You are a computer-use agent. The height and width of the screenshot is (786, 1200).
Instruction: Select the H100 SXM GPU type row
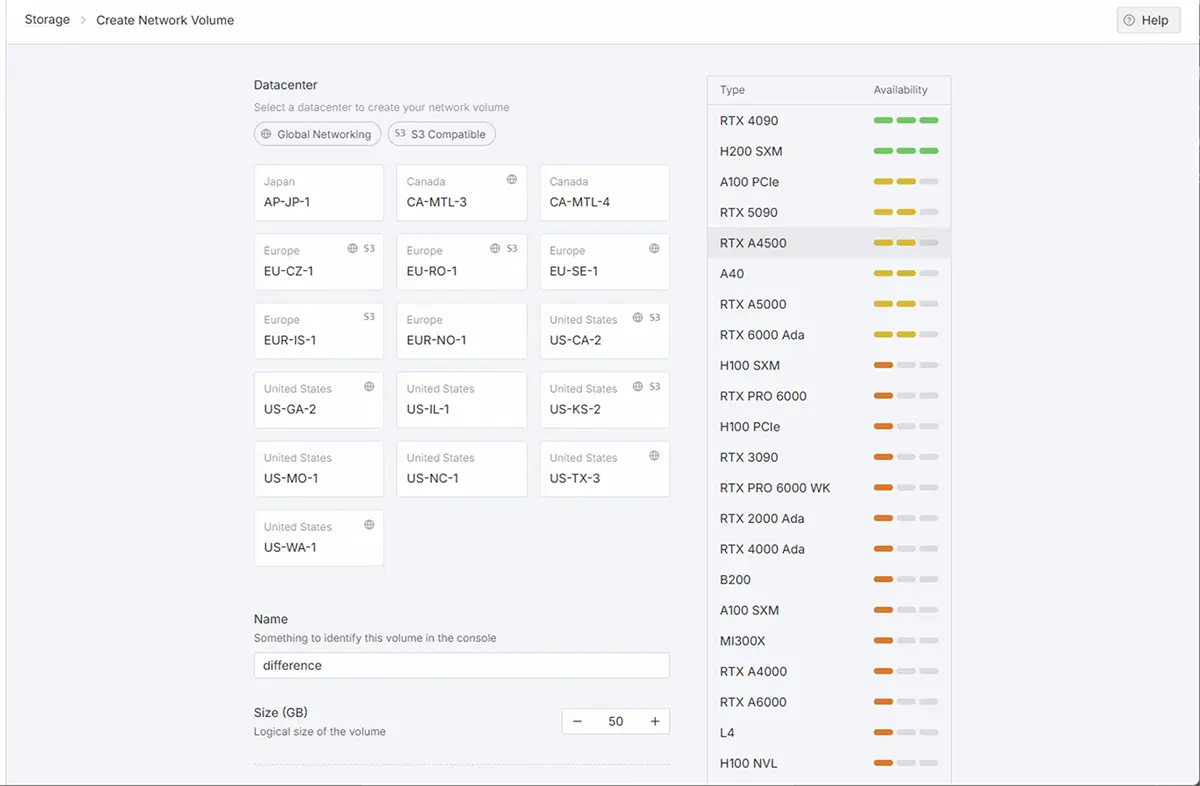point(828,366)
